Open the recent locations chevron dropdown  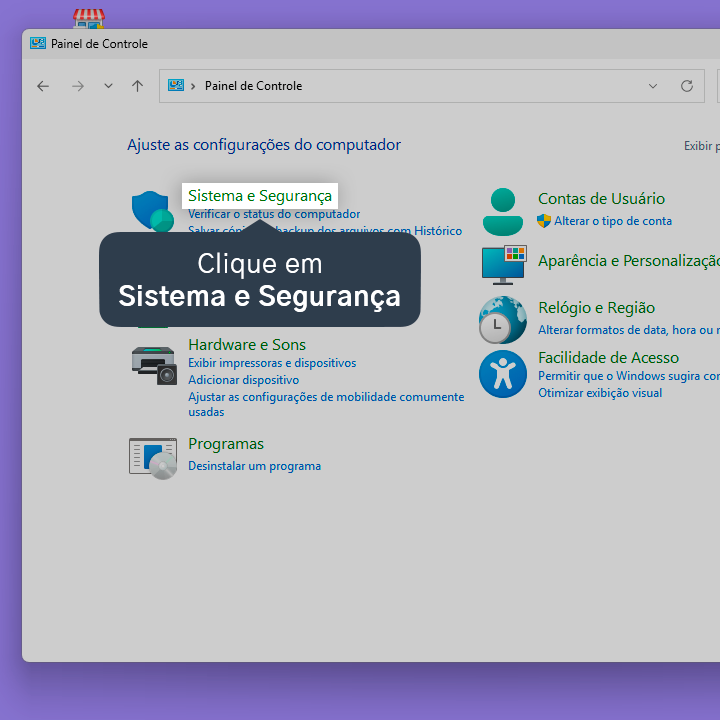click(108, 86)
